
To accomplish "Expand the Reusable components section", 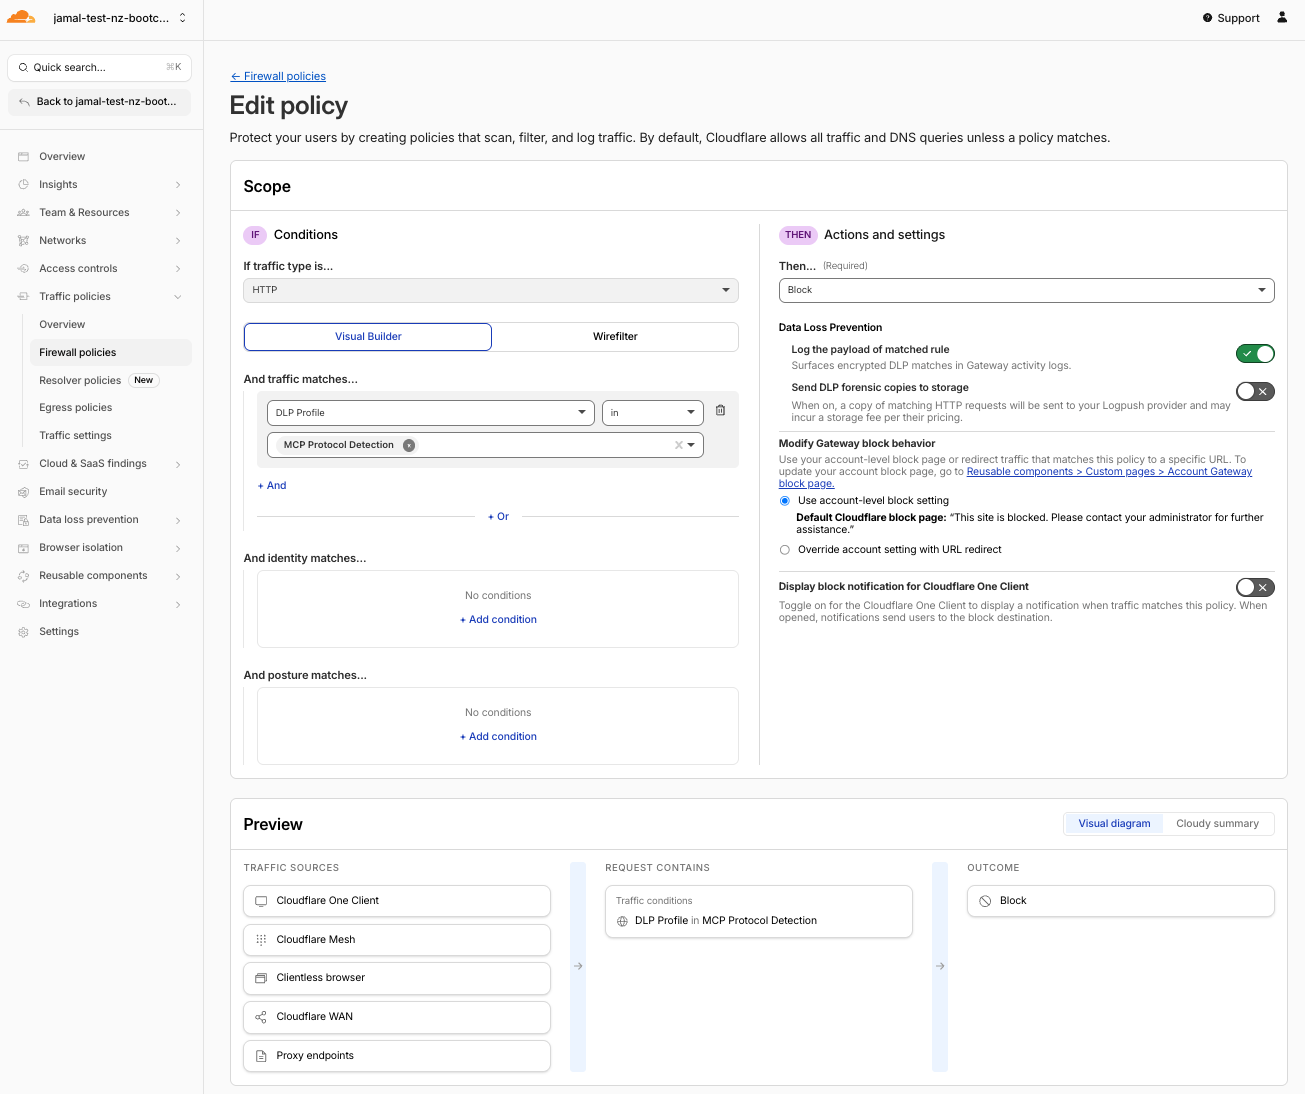I will coord(178,576).
